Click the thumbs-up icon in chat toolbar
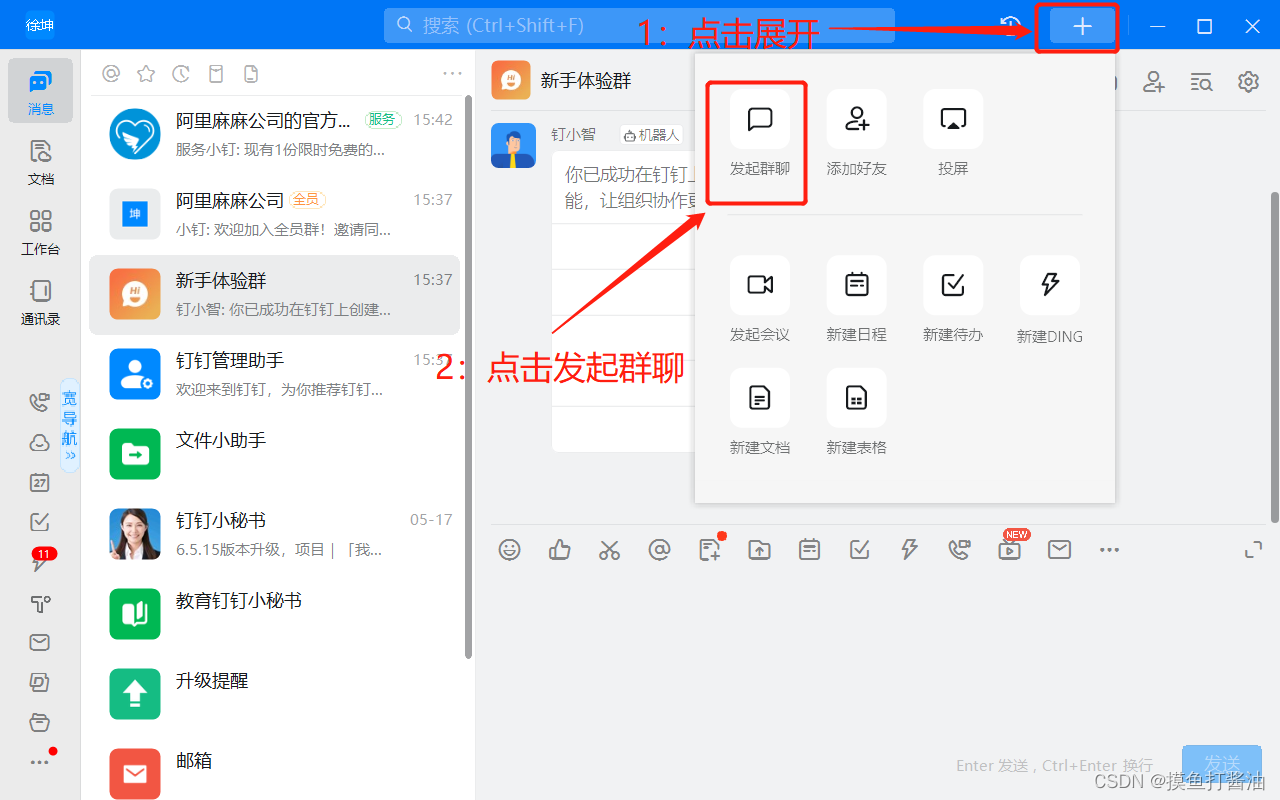Viewport: 1280px width, 800px height. pyautogui.click(x=560, y=549)
